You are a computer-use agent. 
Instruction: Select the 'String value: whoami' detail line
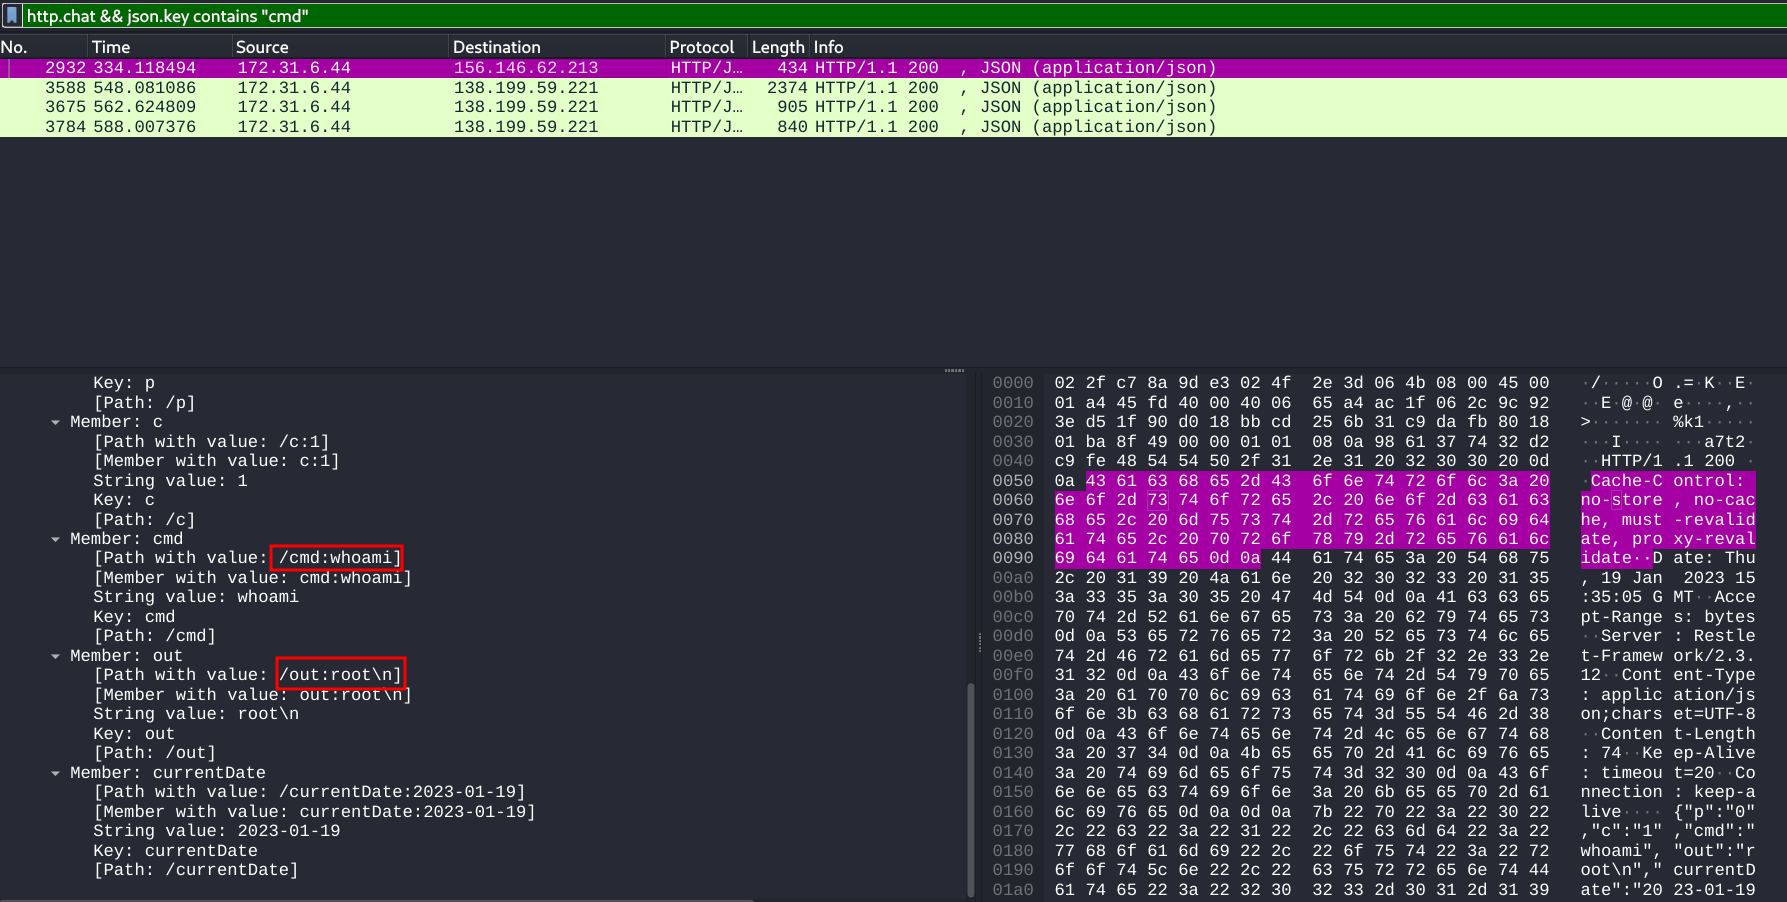pos(196,597)
